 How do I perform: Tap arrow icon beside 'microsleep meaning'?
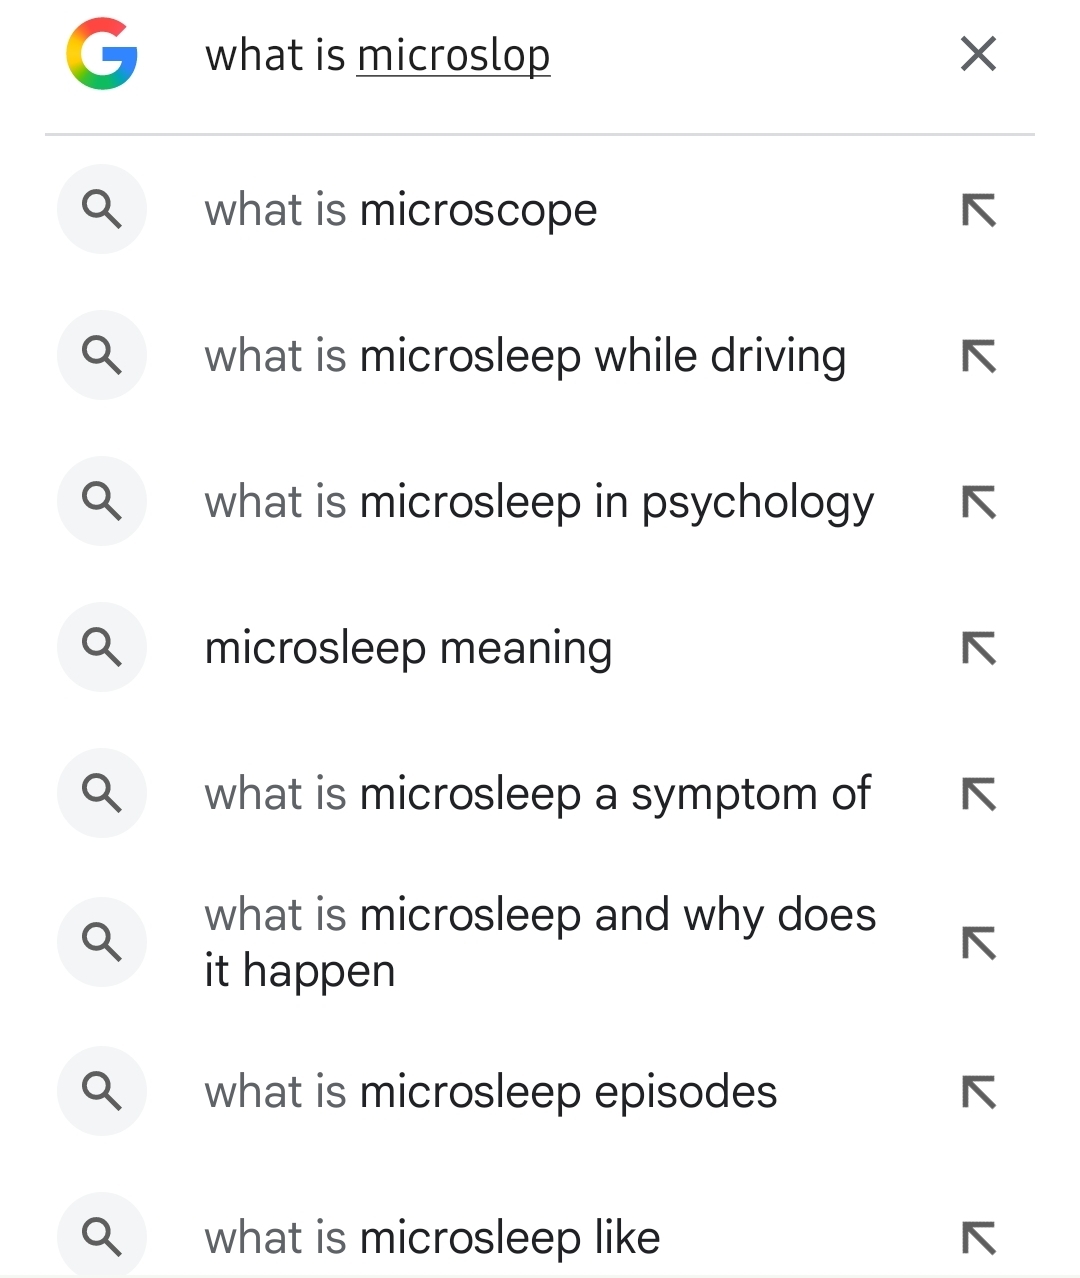[978, 648]
